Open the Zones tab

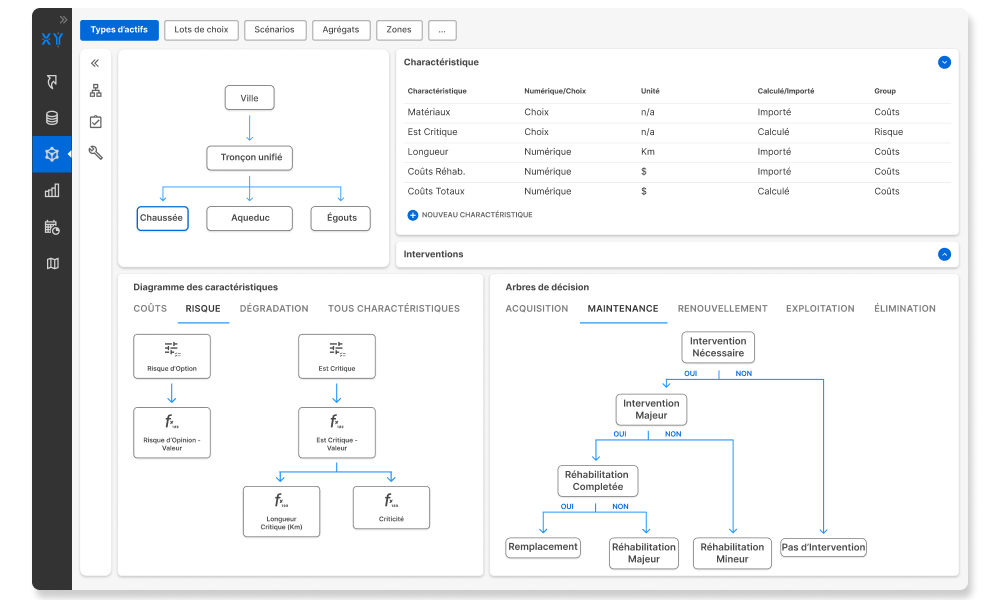pos(399,30)
